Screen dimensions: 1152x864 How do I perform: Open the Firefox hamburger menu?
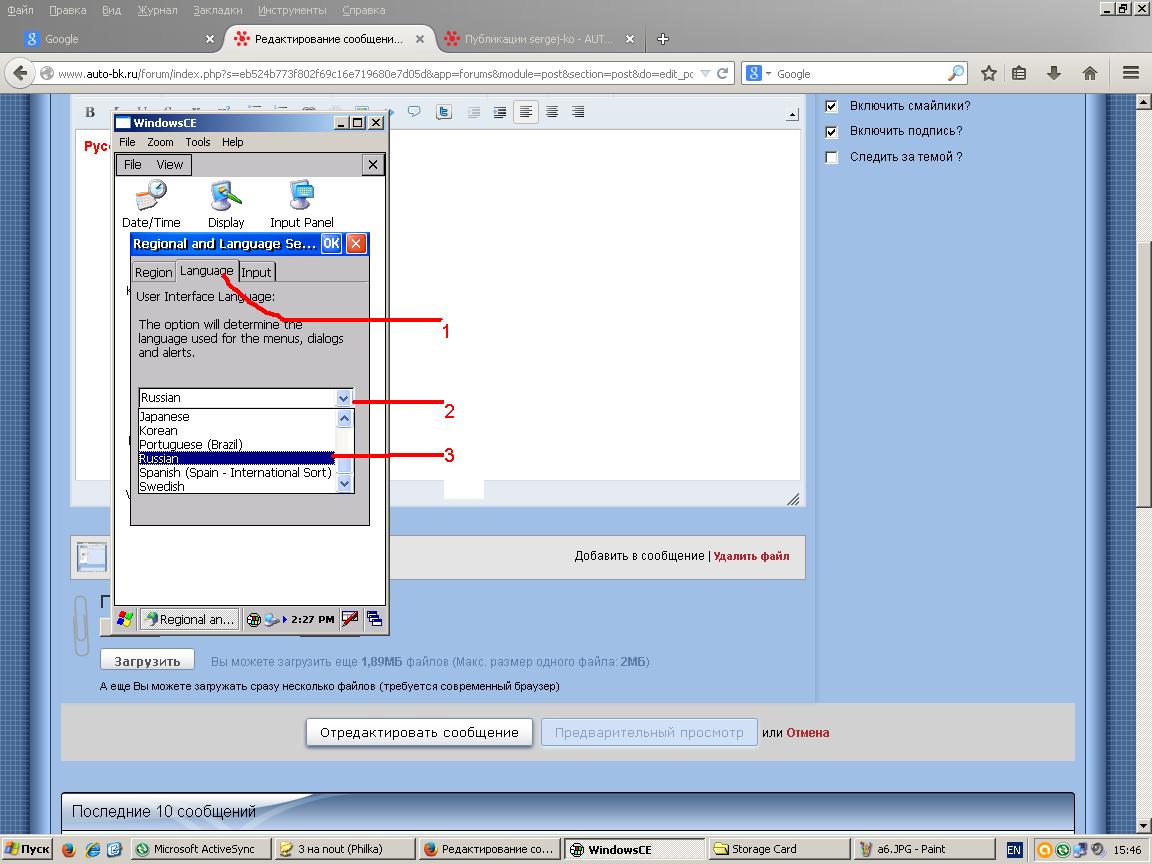1131,73
